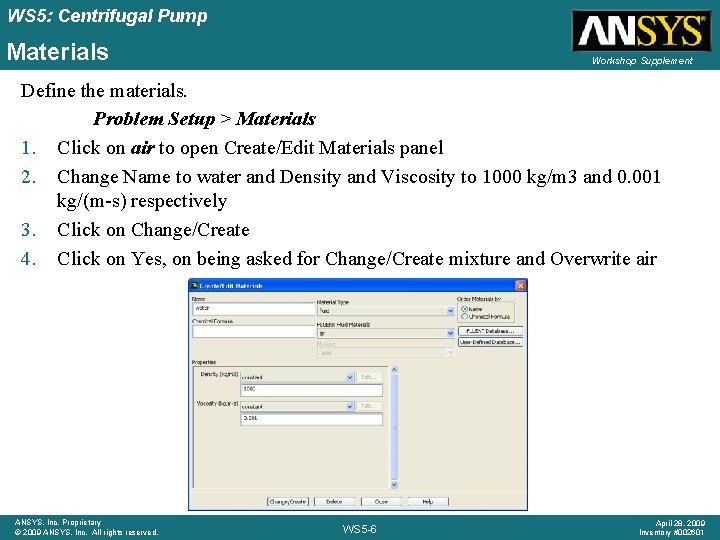The height and width of the screenshot is (540, 720).
Task: Close the Create/Edit Materials dialog with X
Action: (x=520, y=285)
